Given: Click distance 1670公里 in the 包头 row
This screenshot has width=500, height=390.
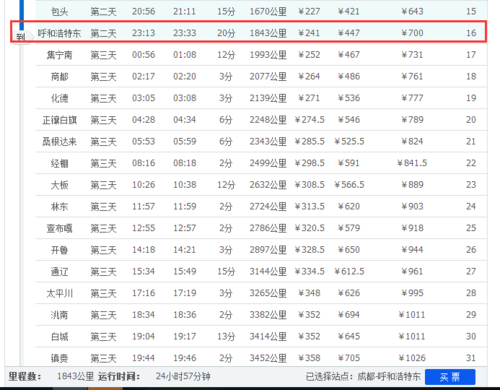Looking at the screenshot, I should pyautogui.click(x=268, y=12).
